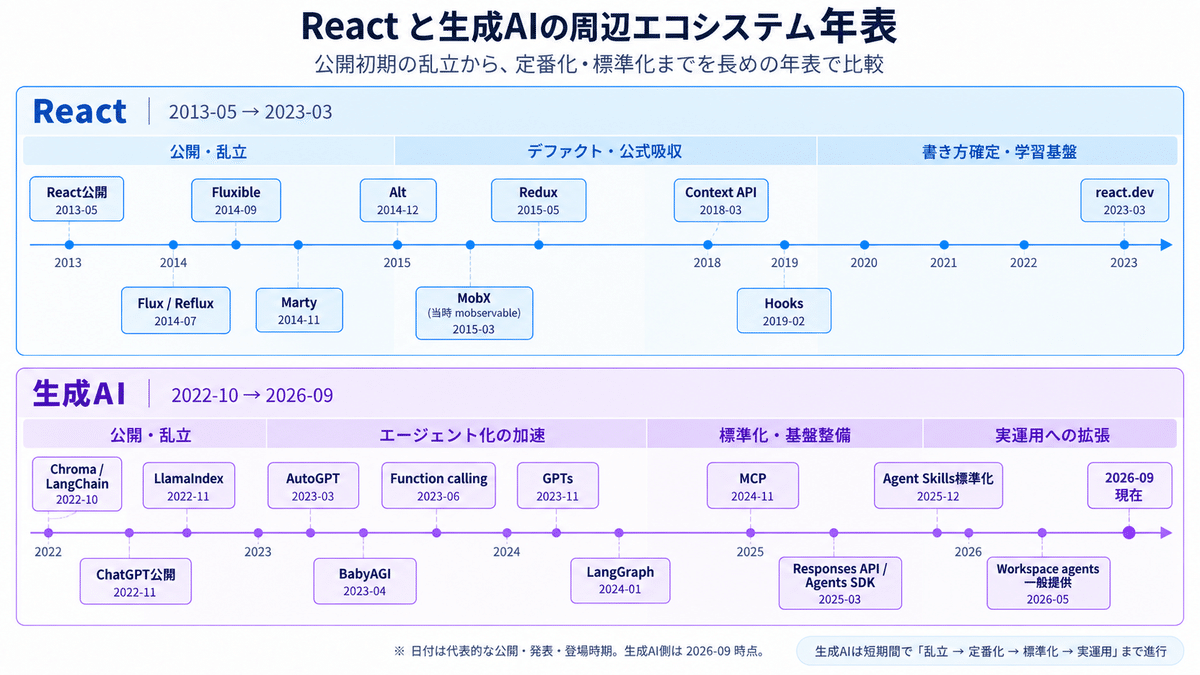The image size is (1200, 675).
Task: Click the summary pill 乱立 → 定番化 → 標準化
Action: pos(989,651)
